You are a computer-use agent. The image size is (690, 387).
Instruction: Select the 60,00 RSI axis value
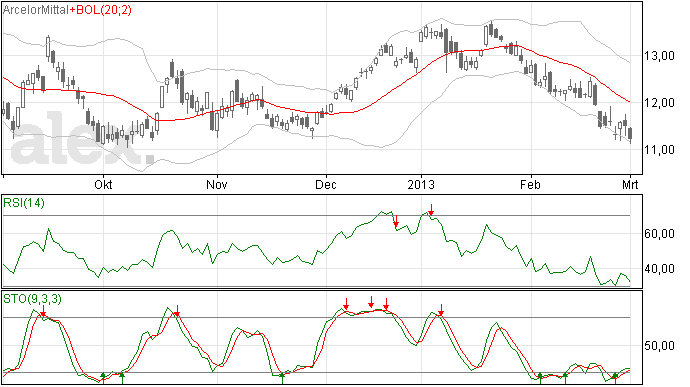tap(659, 234)
